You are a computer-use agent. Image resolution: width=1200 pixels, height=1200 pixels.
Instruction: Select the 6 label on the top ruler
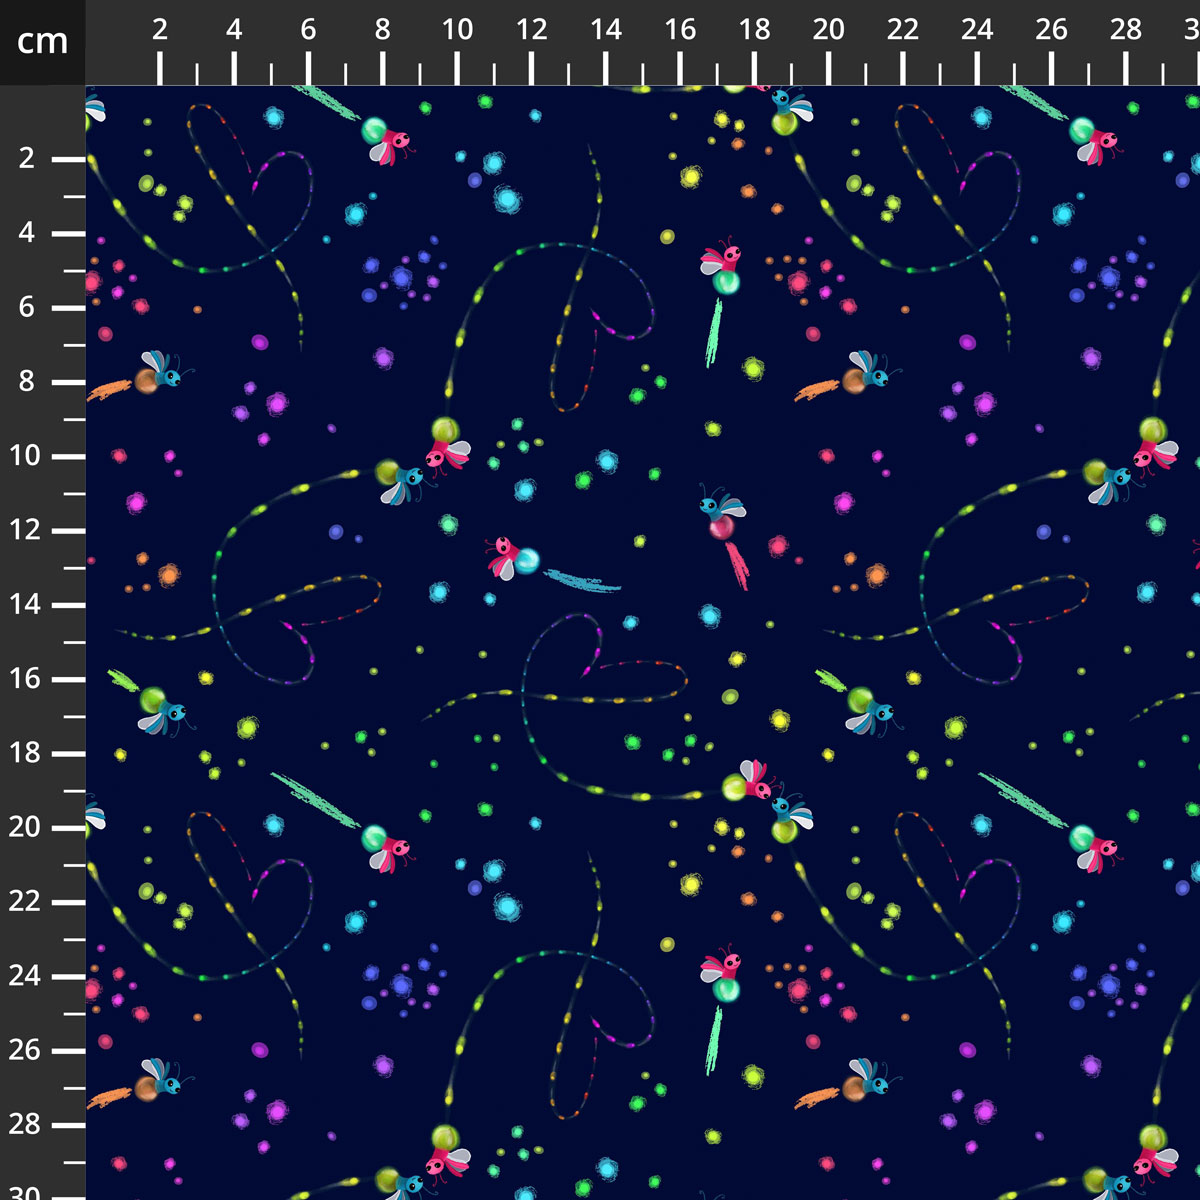[308, 30]
